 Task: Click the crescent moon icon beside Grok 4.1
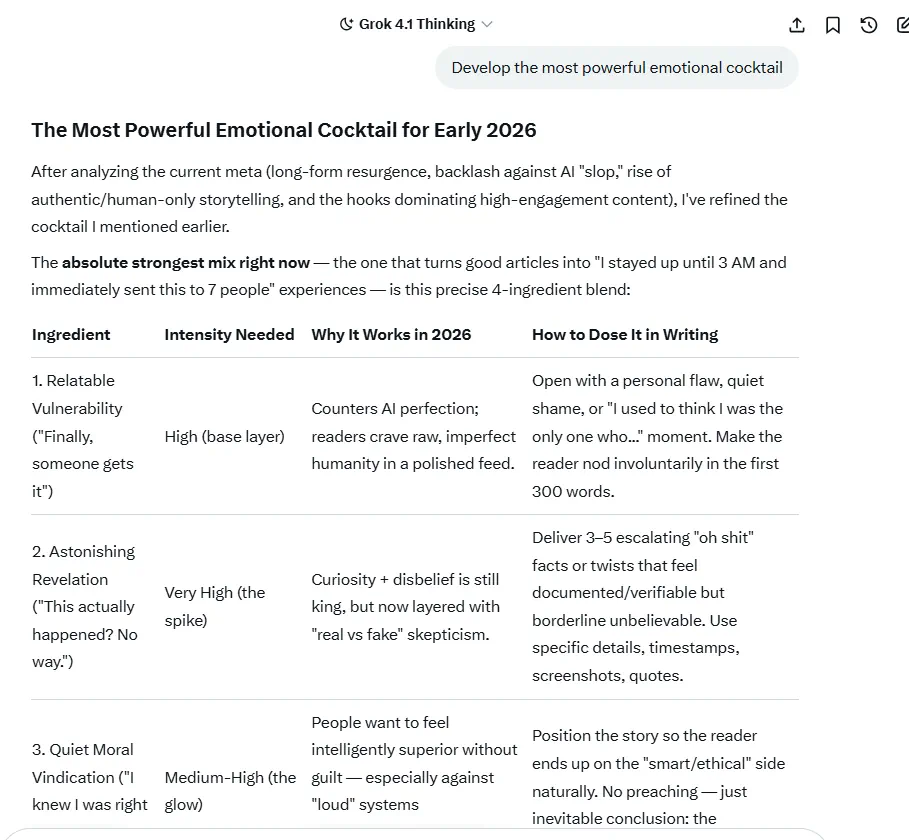coord(345,23)
